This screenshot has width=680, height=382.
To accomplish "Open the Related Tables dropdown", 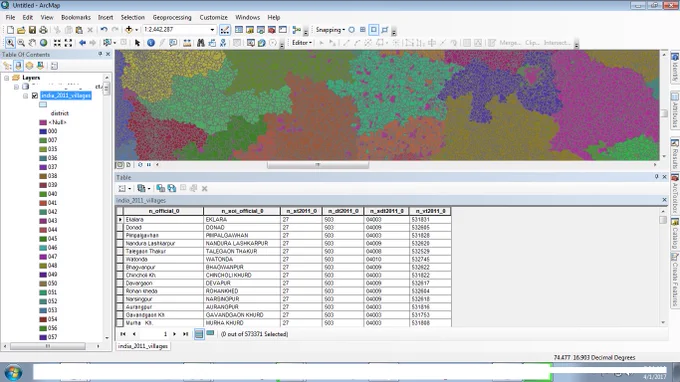I will pyautogui.click(x=144, y=189).
